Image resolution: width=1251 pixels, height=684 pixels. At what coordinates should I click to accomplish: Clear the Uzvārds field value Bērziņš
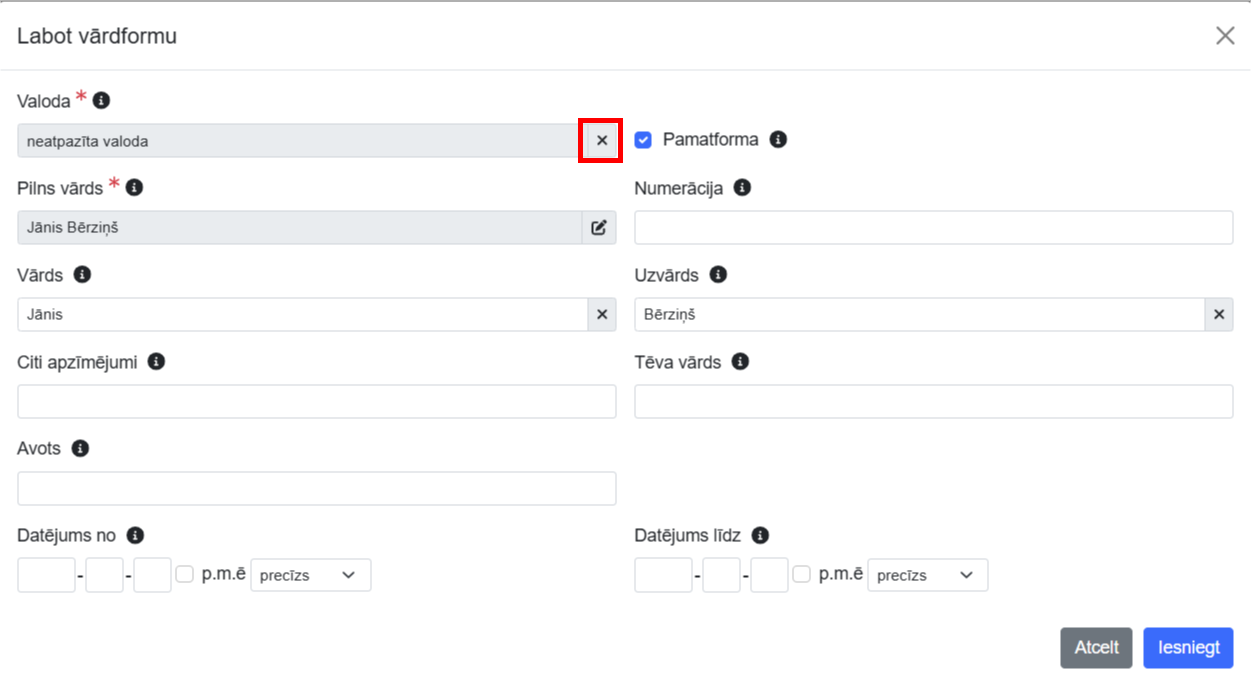click(x=1218, y=315)
